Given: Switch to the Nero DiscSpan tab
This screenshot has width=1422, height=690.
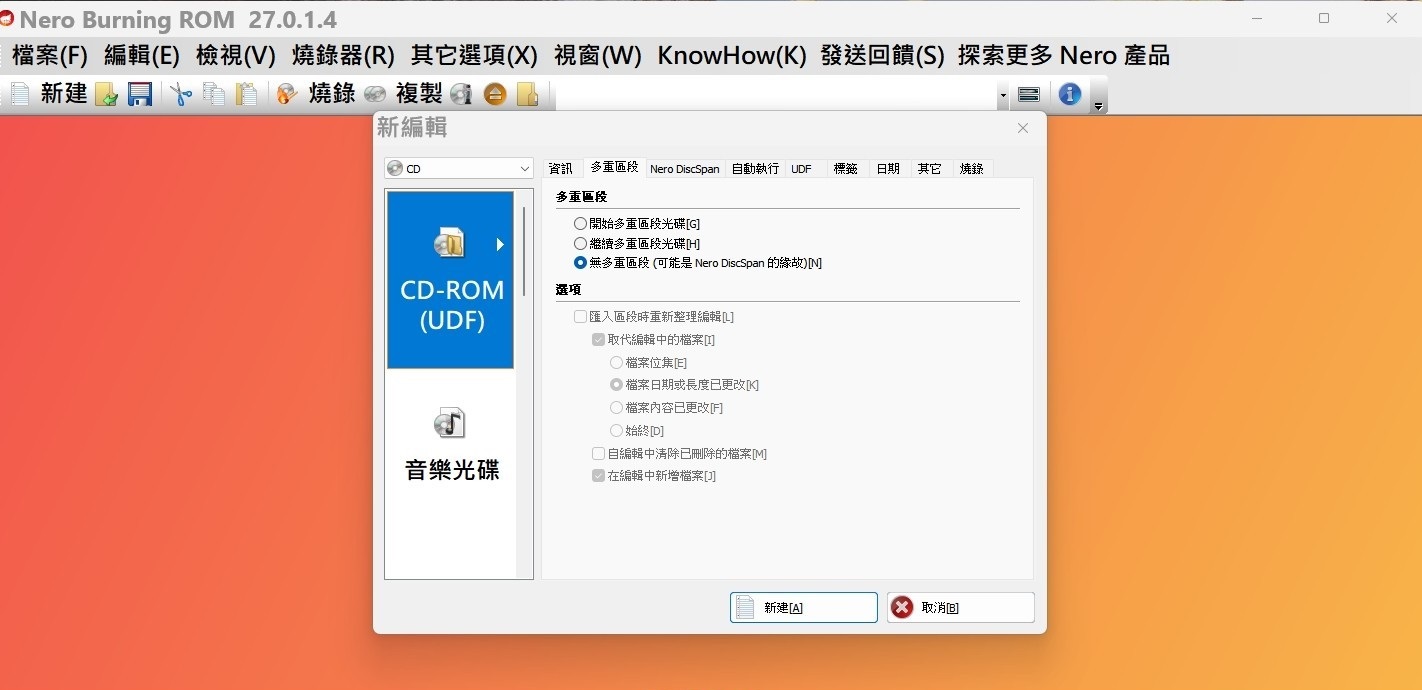Looking at the screenshot, I should coord(684,169).
